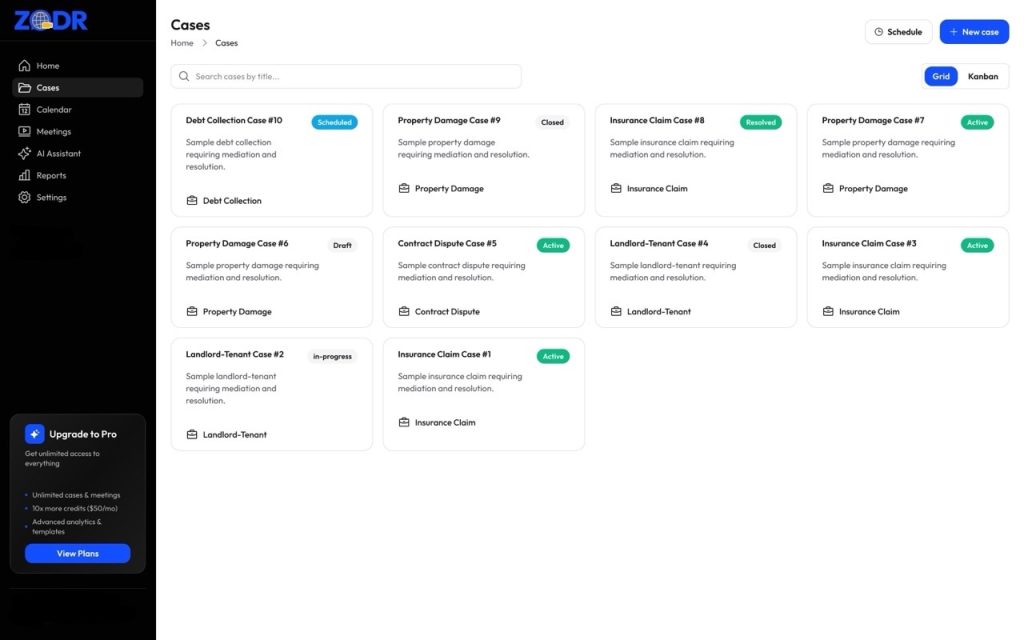Click the Scheduled status badge

[334, 122]
